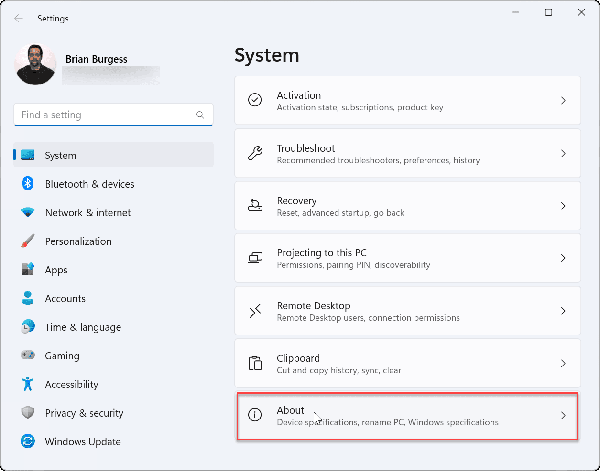600x471 pixels.
Task: Click Projecting to this PC icon
Action: coord(255,258)
